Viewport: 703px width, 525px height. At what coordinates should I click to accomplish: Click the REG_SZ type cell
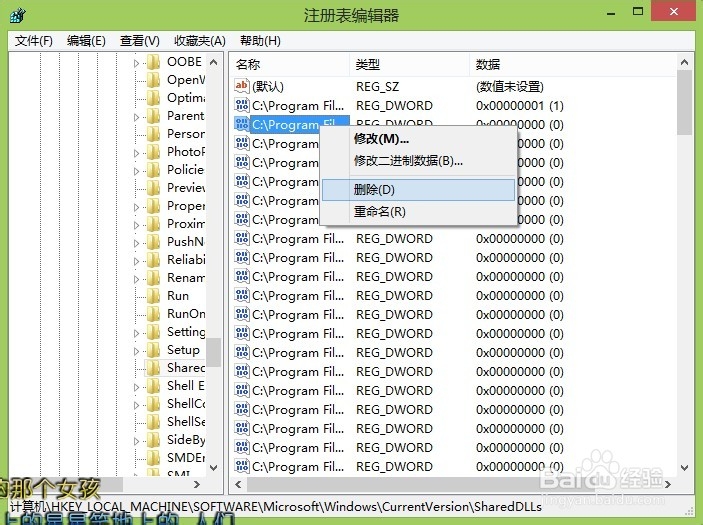pyautogui.click(x=378, y=86)
